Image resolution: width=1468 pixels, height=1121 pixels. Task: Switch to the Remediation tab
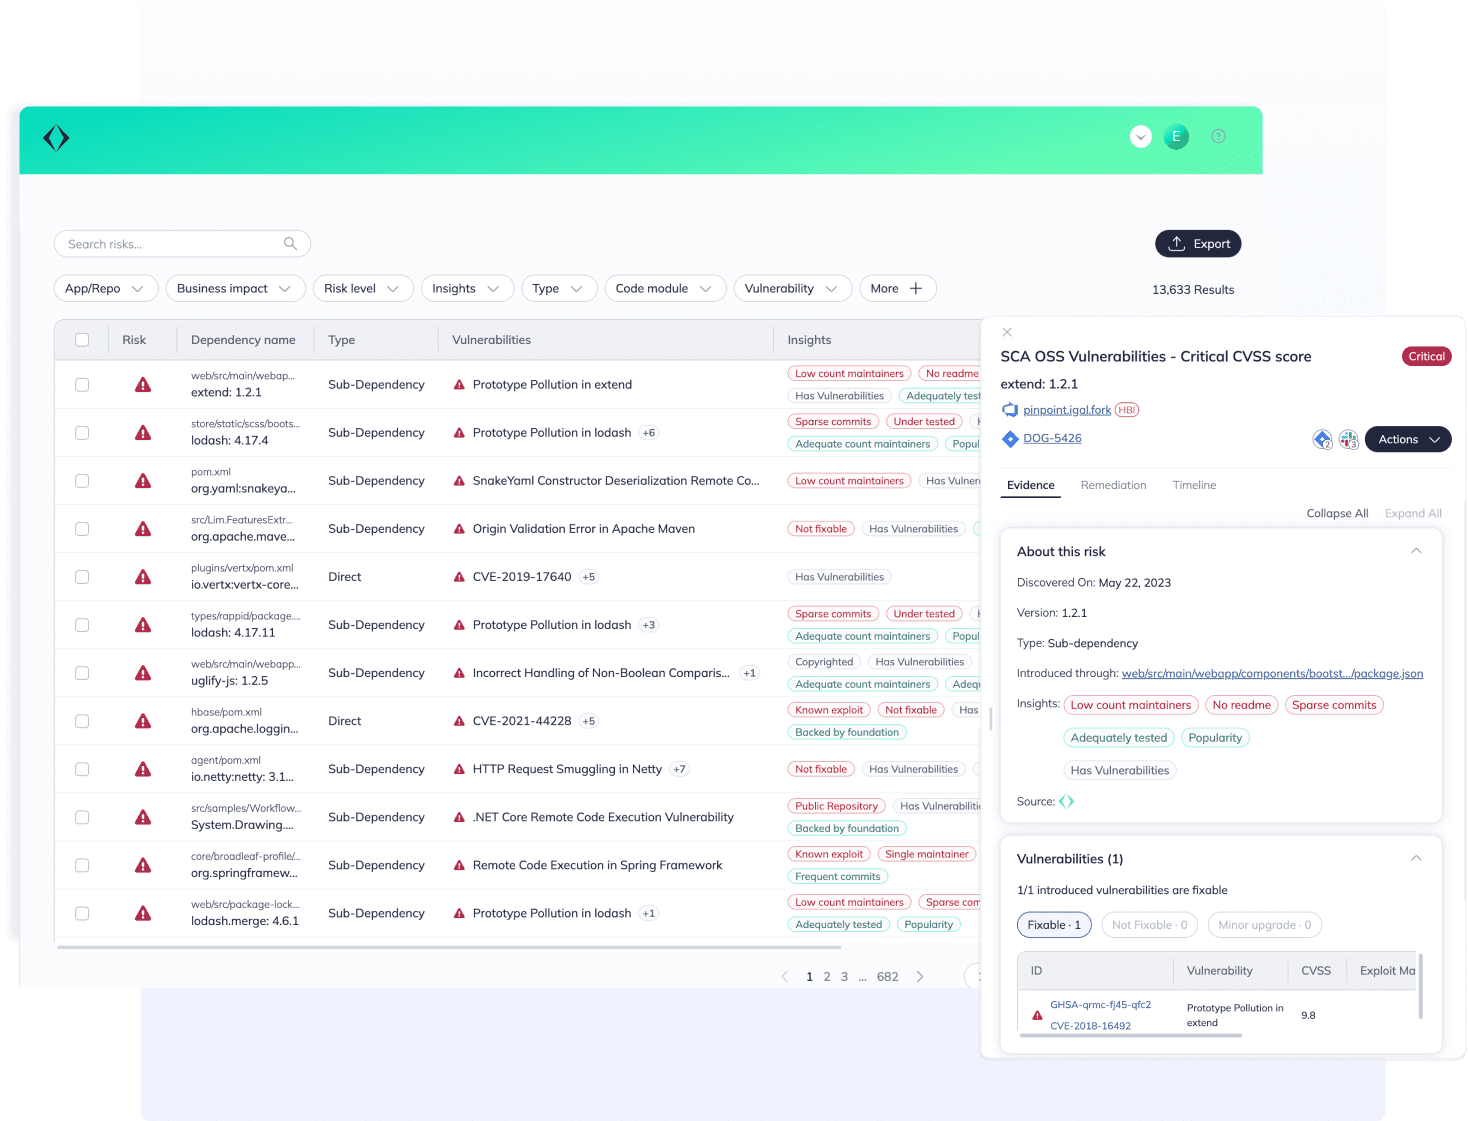click(1113, 485)
